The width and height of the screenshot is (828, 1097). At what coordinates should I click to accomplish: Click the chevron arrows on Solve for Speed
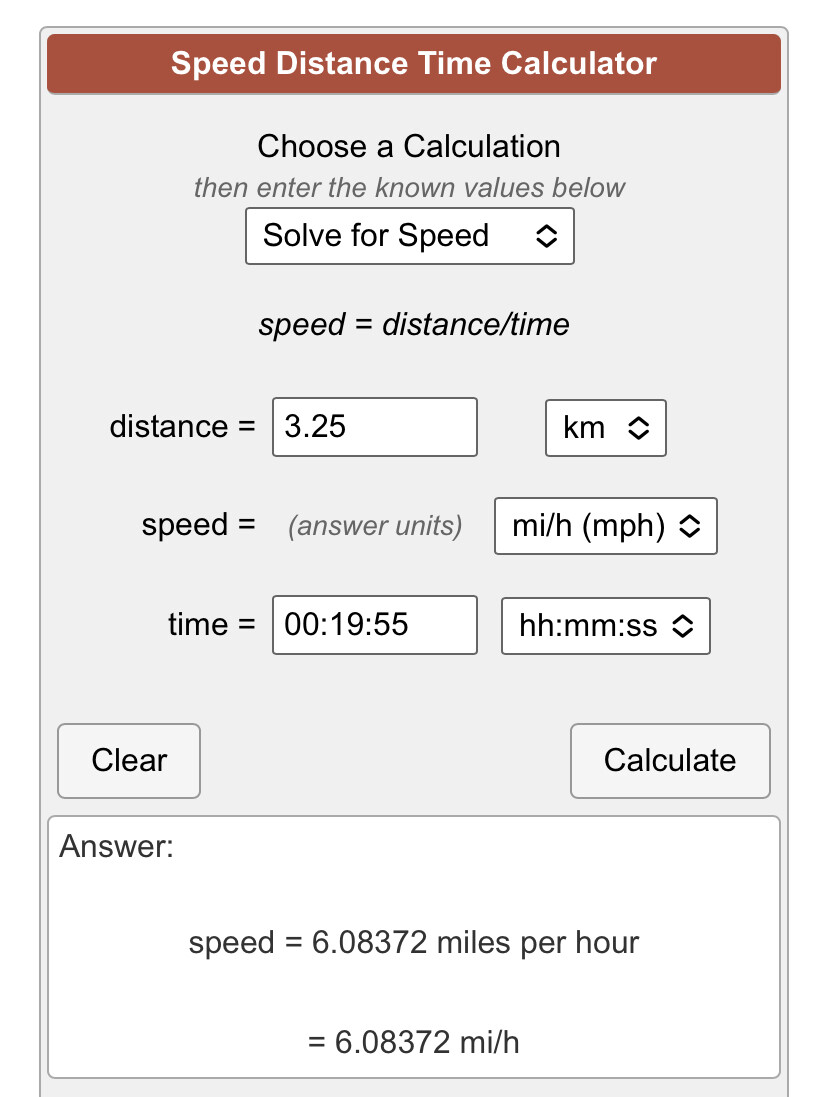click(546, 236)
